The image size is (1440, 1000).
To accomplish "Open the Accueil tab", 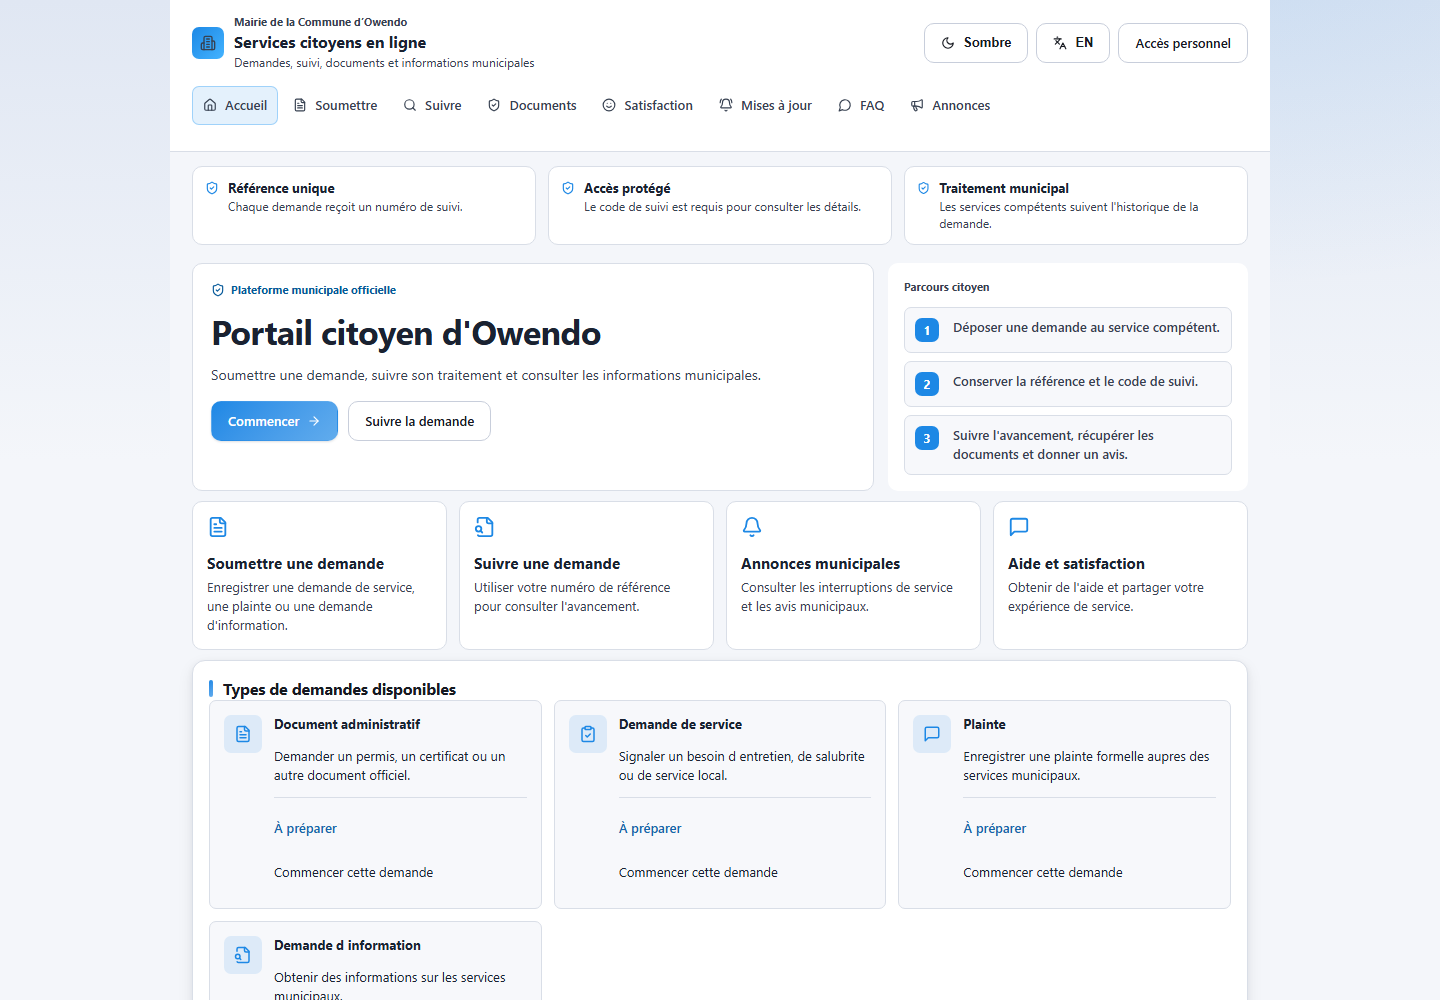I will pos(235,105).
